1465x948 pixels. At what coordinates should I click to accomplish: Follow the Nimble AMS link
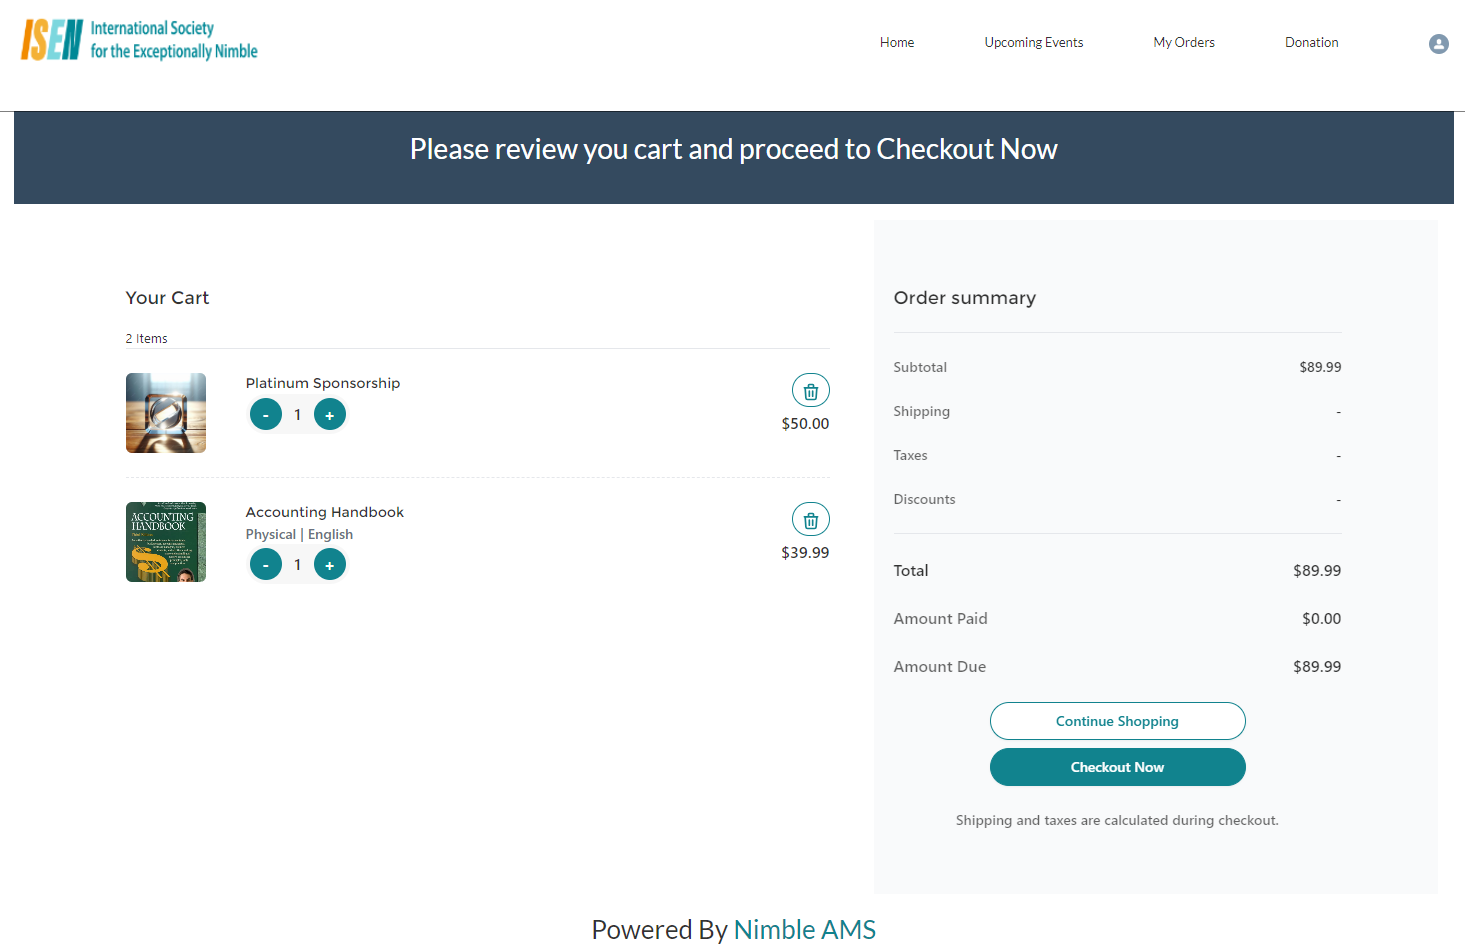(804, 929)
